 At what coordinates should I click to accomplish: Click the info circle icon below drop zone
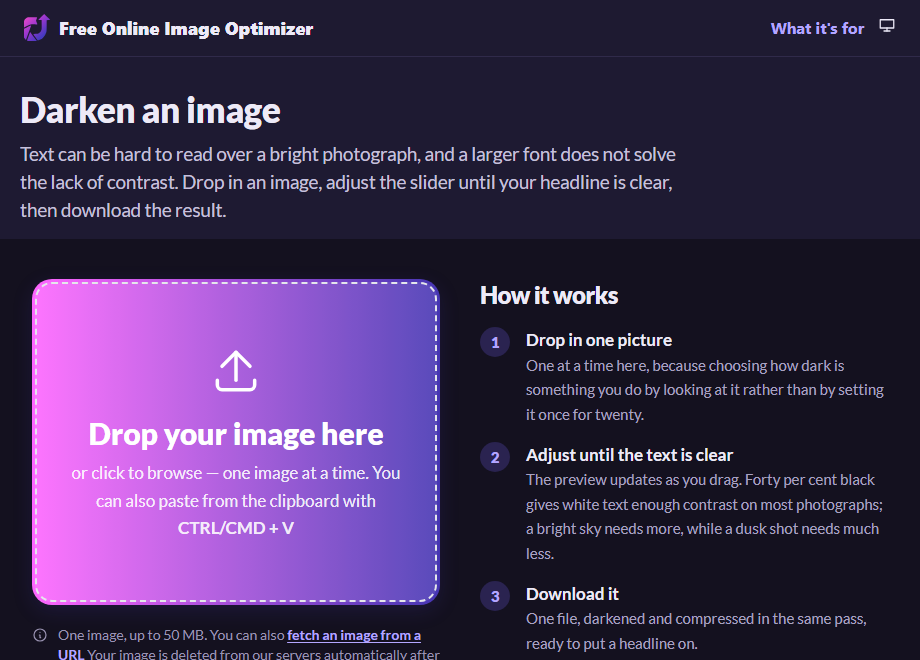pos(40,635)
